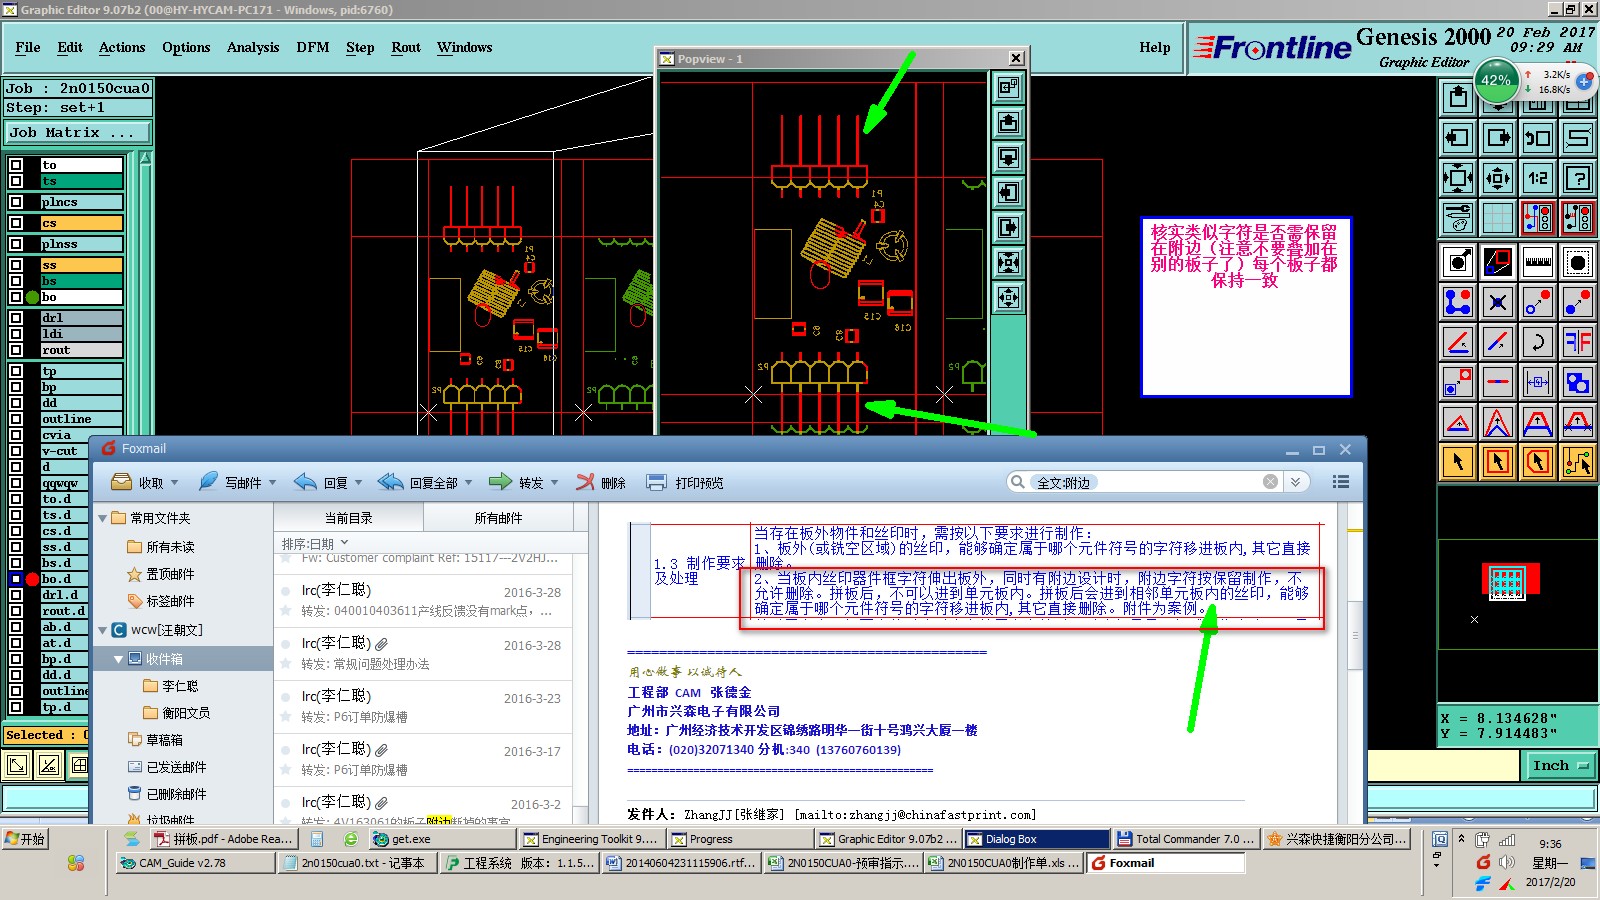
Task: Click the pan right icon in right toolbar
Action: [x=1498, y=138]
